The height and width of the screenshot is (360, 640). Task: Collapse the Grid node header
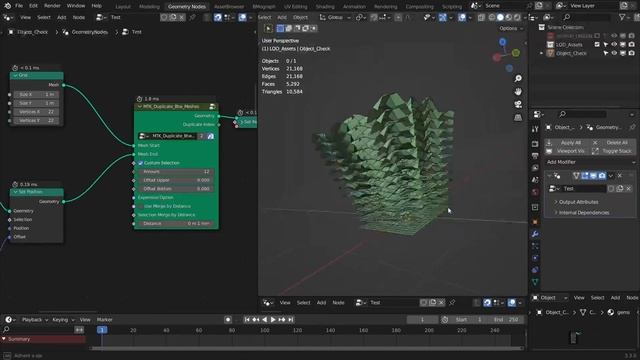click(x=15, y=75)
